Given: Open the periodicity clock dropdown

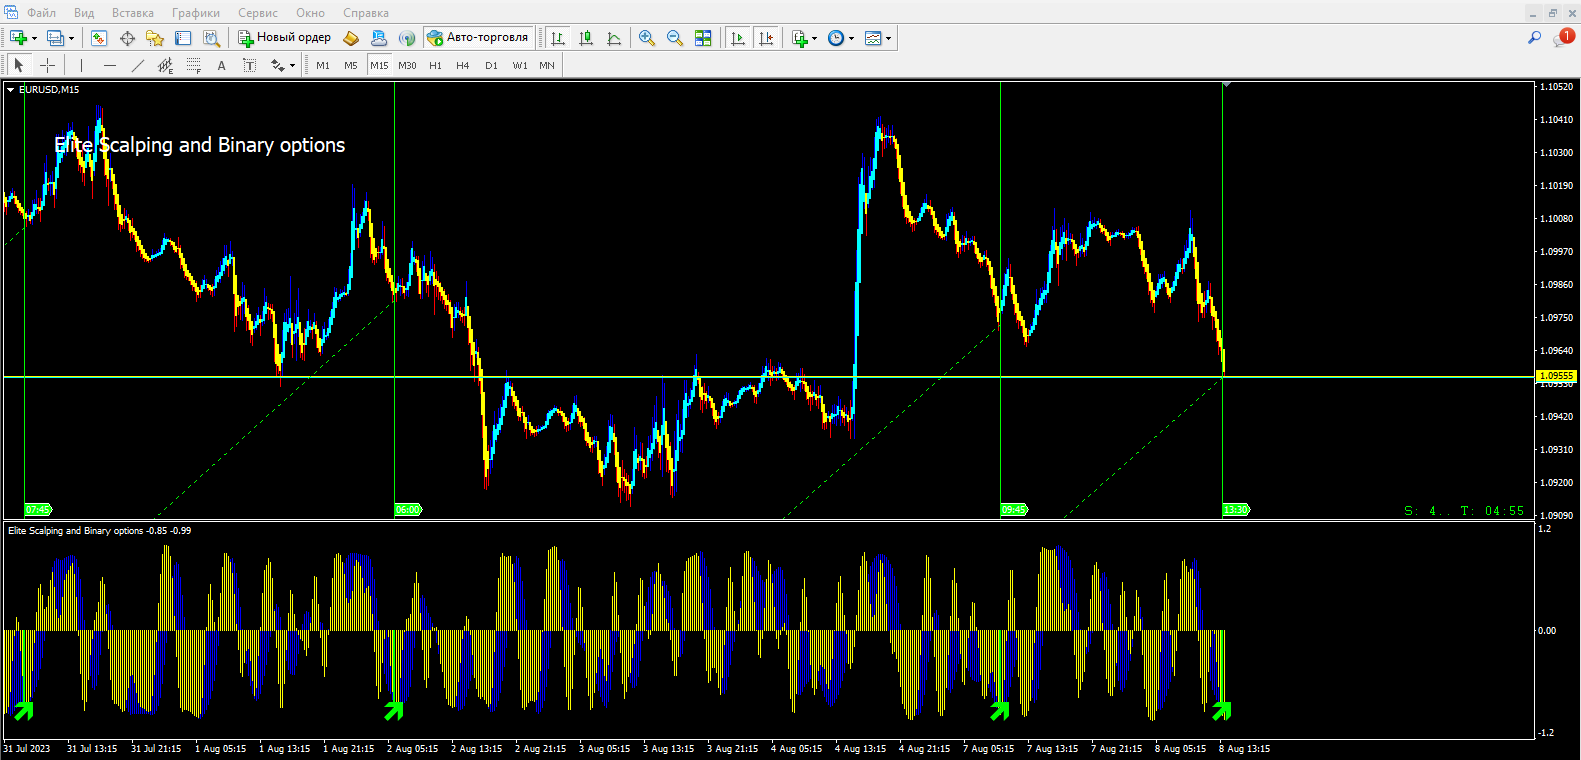Looking at the screenshot, I should [851, 38].
